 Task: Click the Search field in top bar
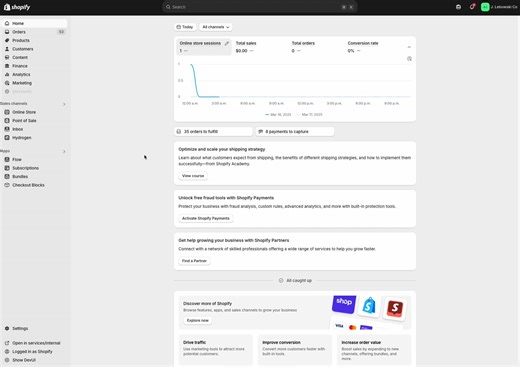pos(260,7)
